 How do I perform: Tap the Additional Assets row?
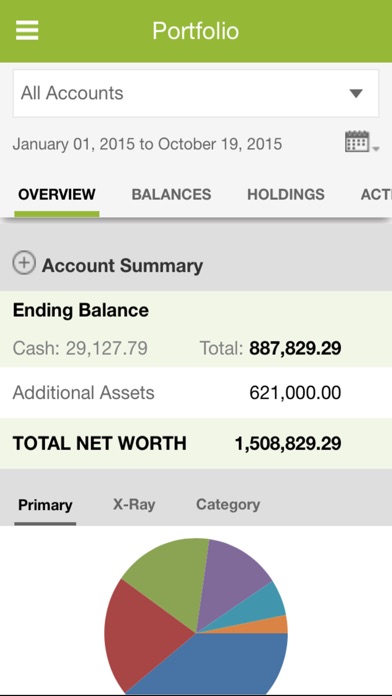(196, 393)
